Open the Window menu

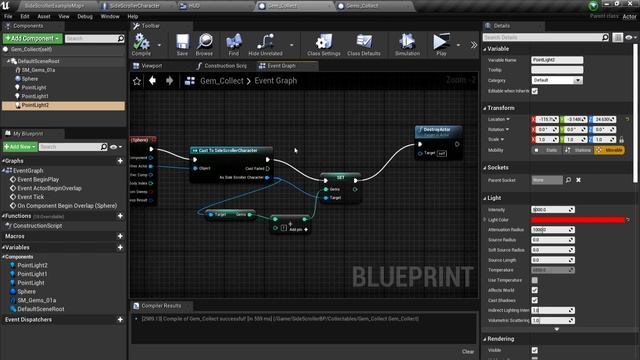(110, 16)
